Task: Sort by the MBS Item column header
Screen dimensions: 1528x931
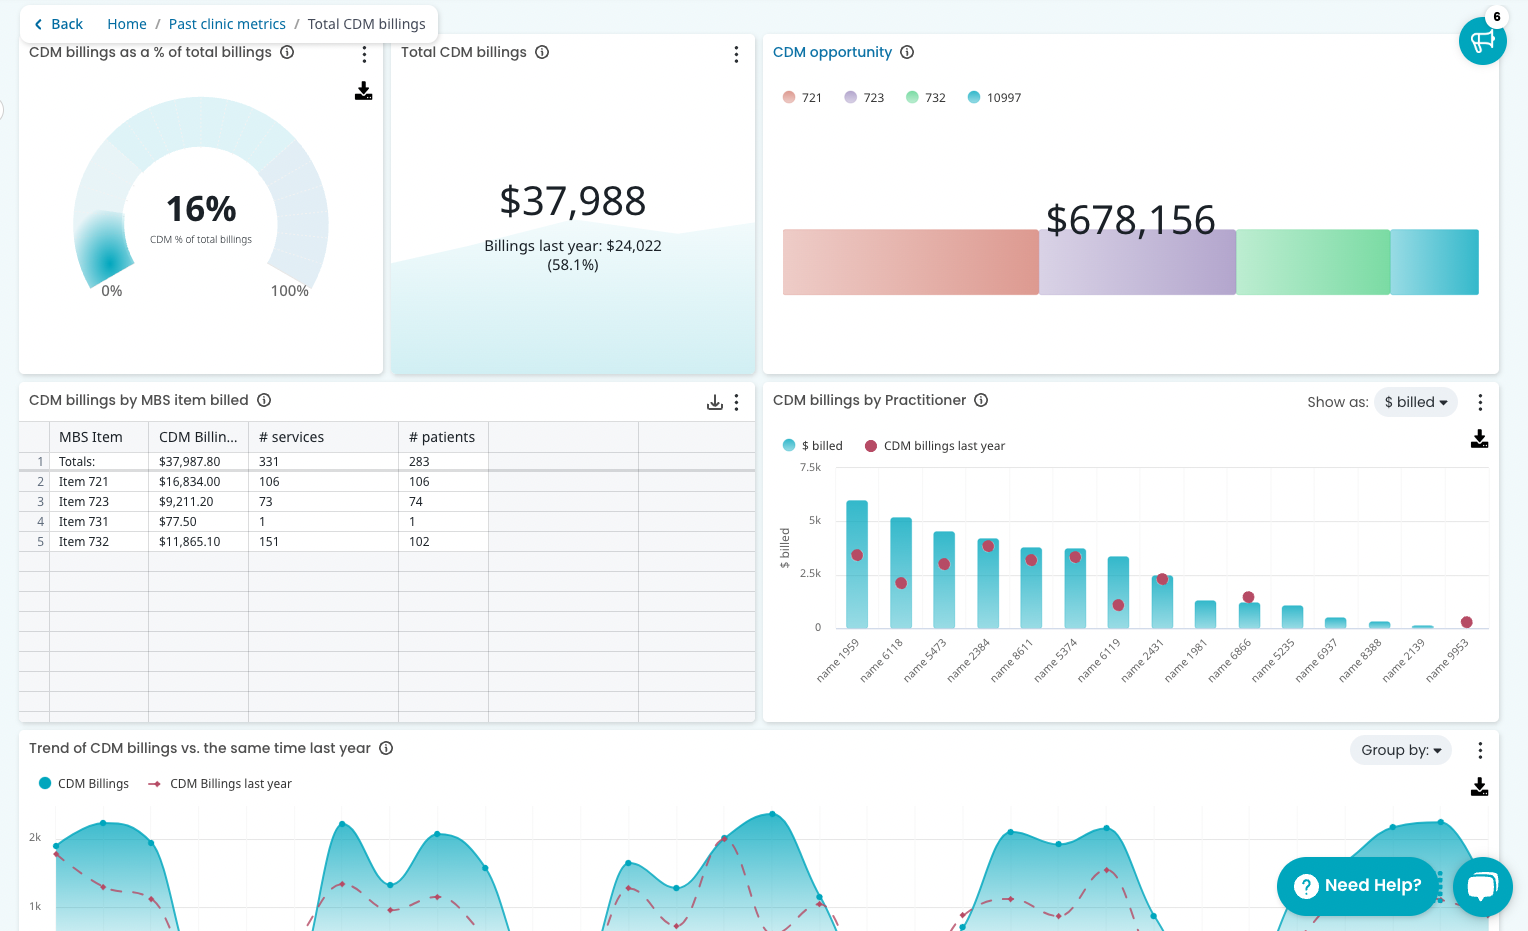Action: click(x=99, y=437)
